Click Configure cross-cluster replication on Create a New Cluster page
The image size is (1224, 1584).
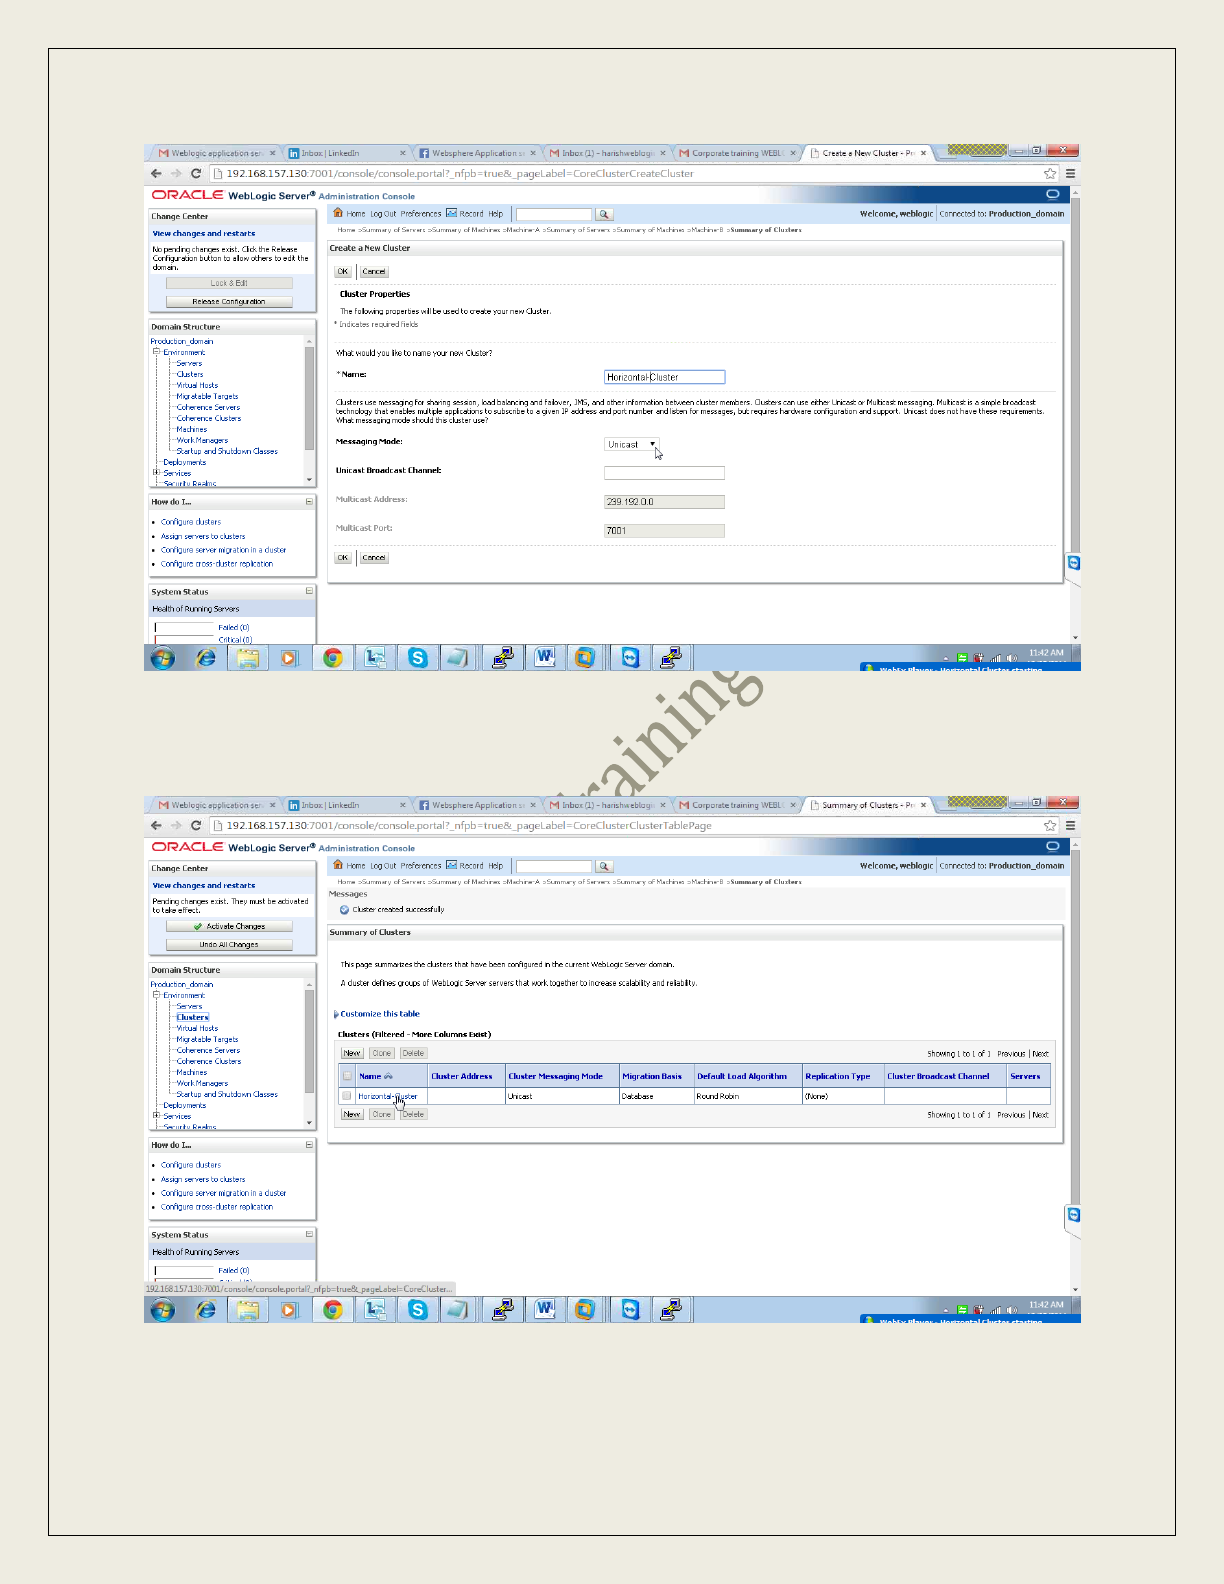pos(217,564)
